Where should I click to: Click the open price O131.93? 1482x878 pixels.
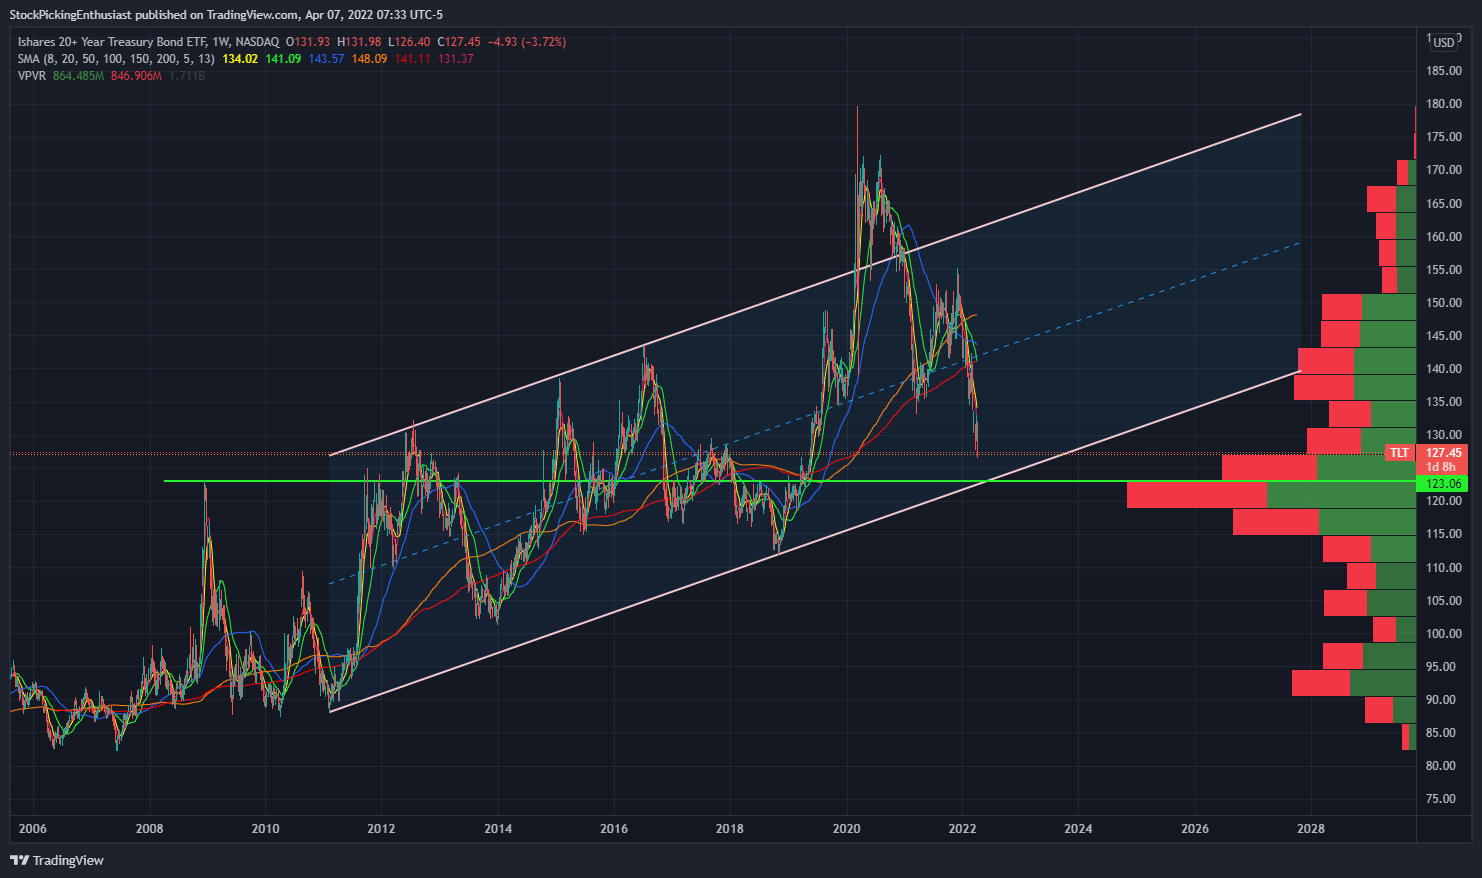(x=308, y=42)
